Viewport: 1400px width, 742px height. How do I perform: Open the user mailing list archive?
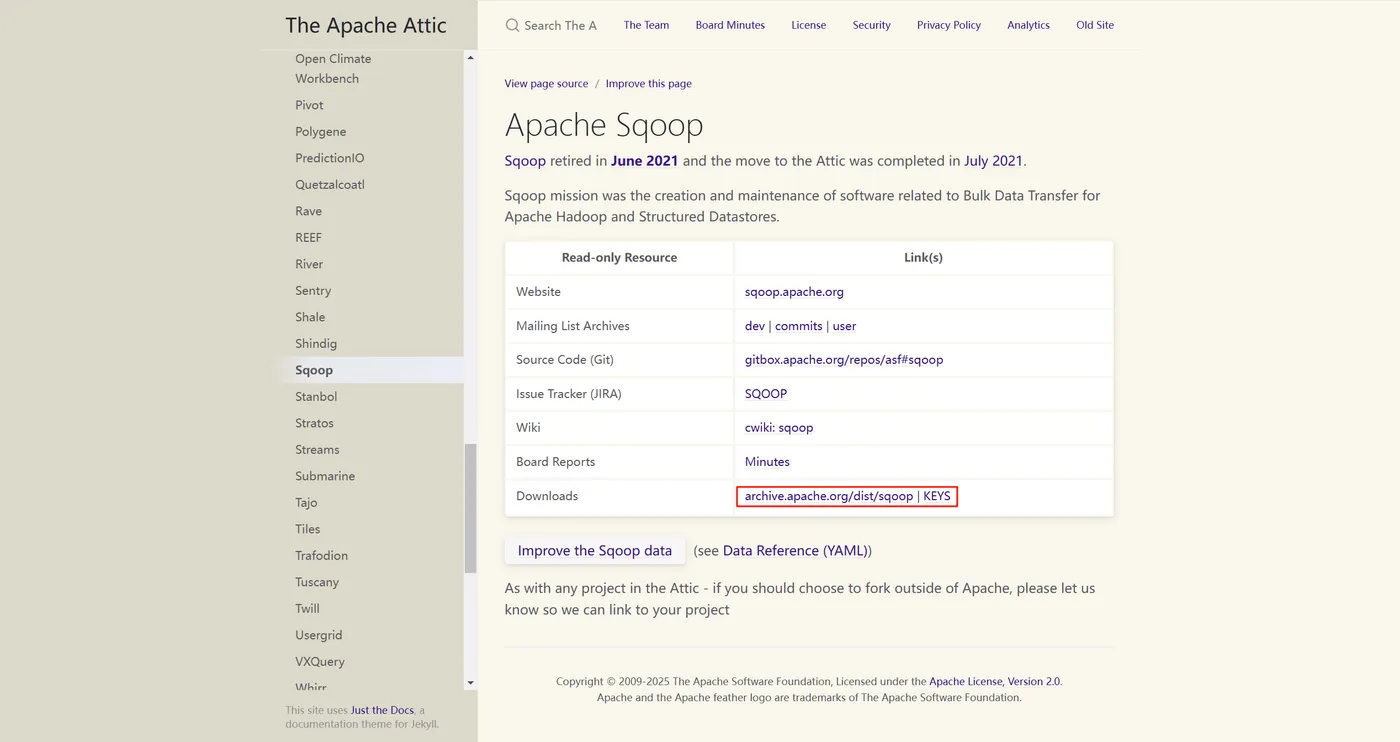pyautogui.click(x=844, y=326)
